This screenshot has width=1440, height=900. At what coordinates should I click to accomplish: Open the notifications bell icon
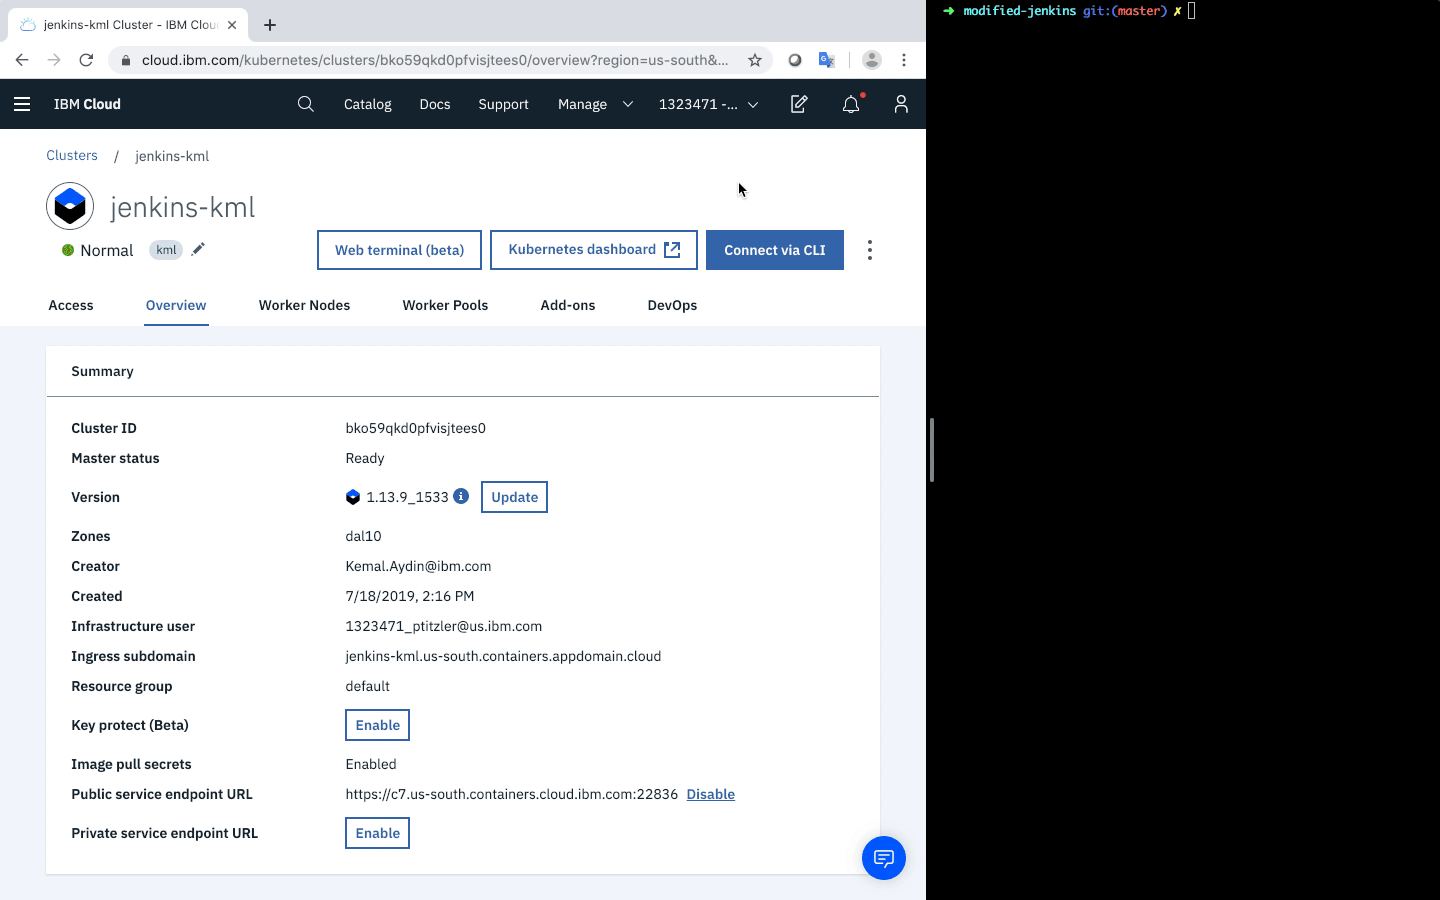tap(851, 104)
